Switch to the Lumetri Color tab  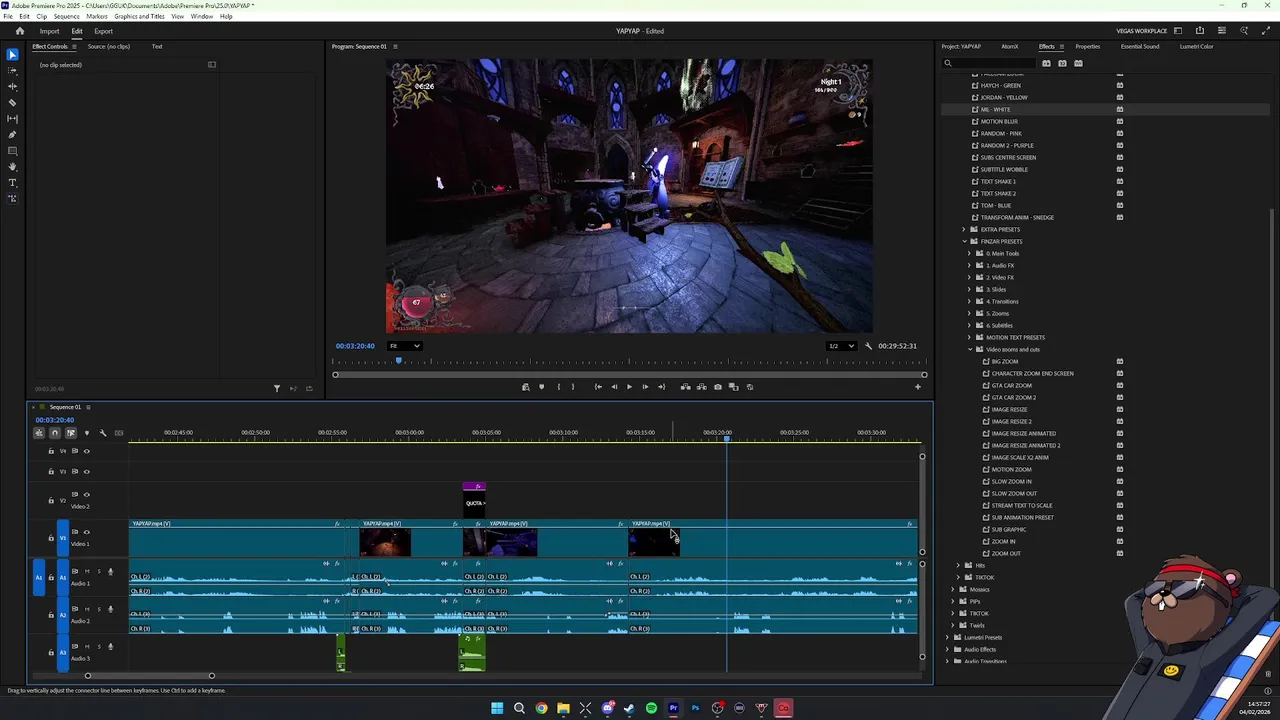pyautogui.click(x=1196, y=46)
